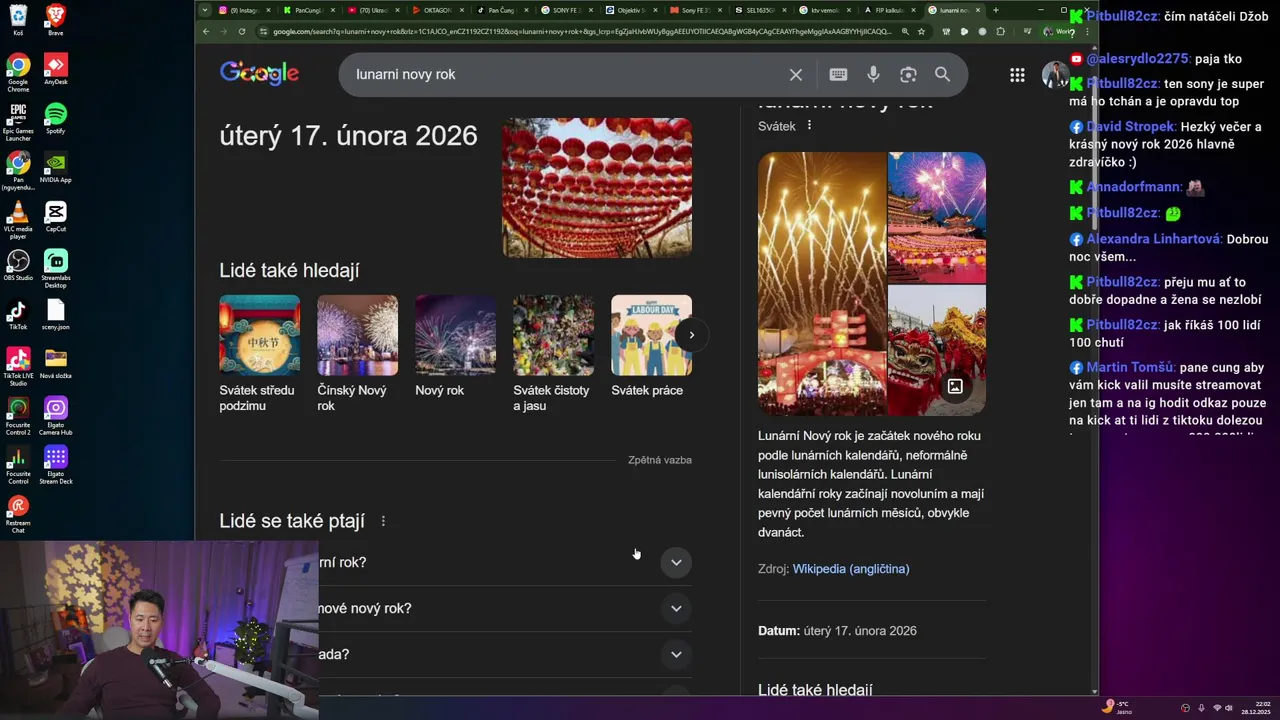Open the on-screen keyboard input tool

coord(838,75)
